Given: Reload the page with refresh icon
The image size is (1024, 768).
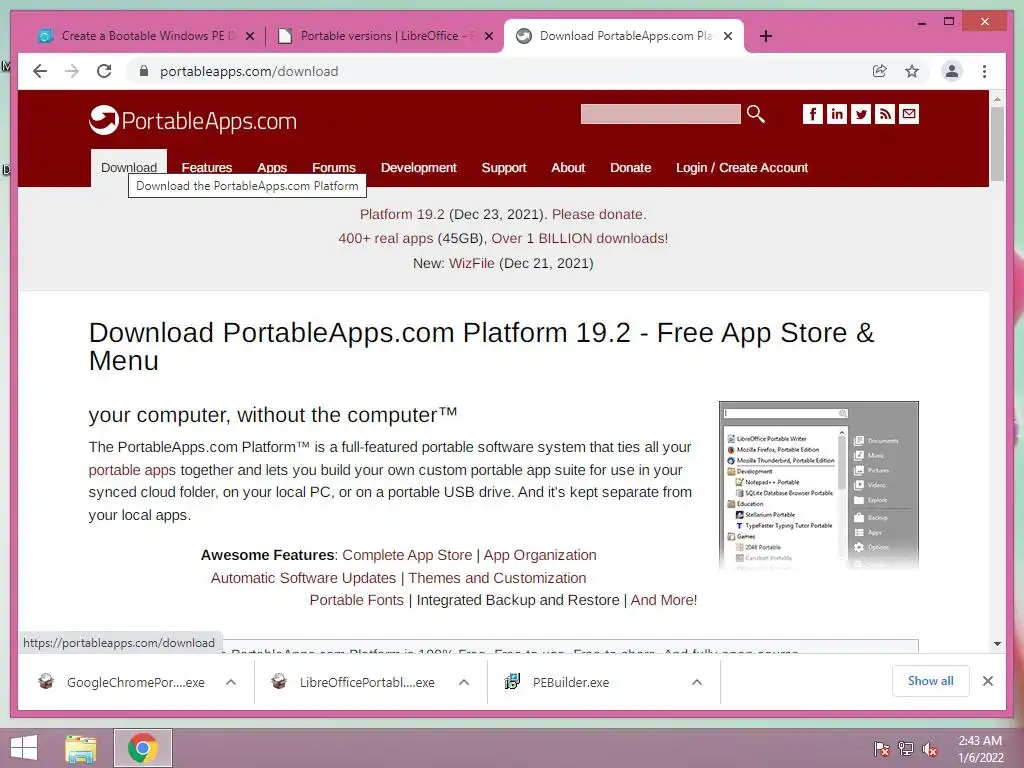Looking at the screenshot, I should [x=104, y=71].
